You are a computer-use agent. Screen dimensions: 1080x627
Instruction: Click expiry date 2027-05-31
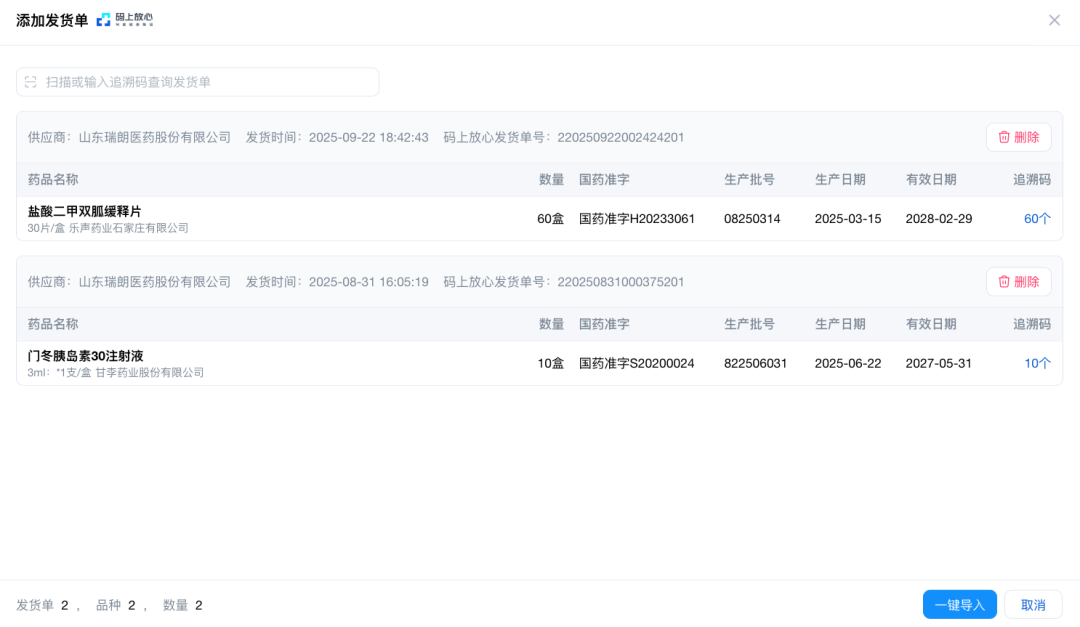938,363
